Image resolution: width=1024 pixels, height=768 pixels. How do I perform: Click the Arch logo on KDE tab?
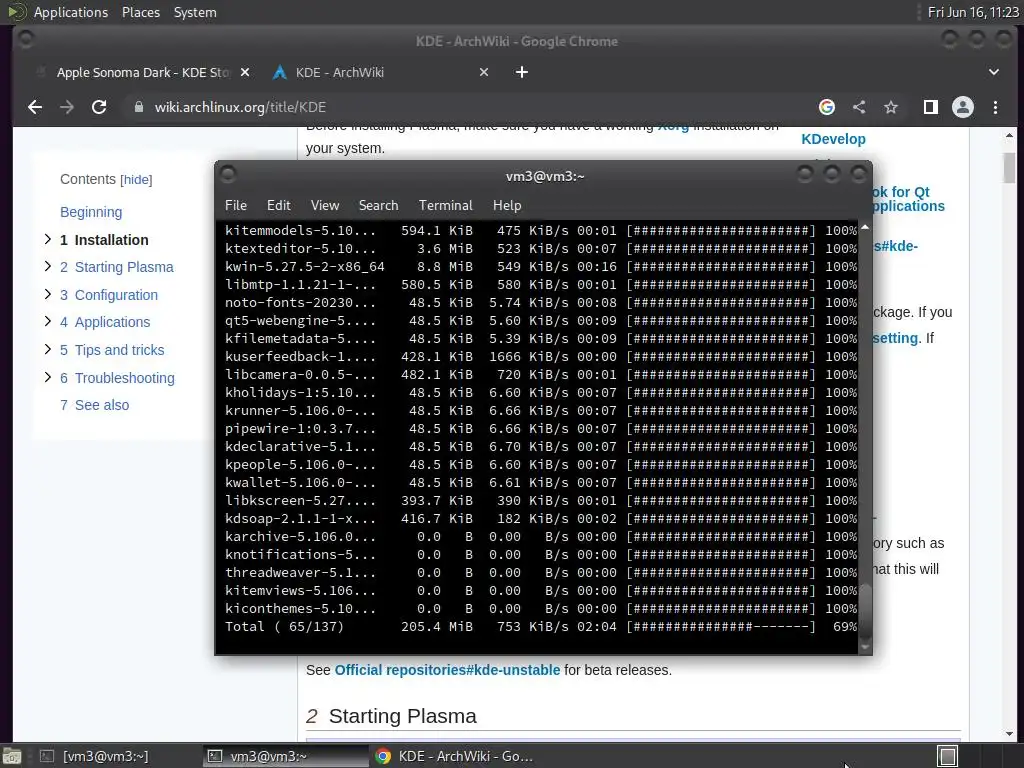(280, 72)
